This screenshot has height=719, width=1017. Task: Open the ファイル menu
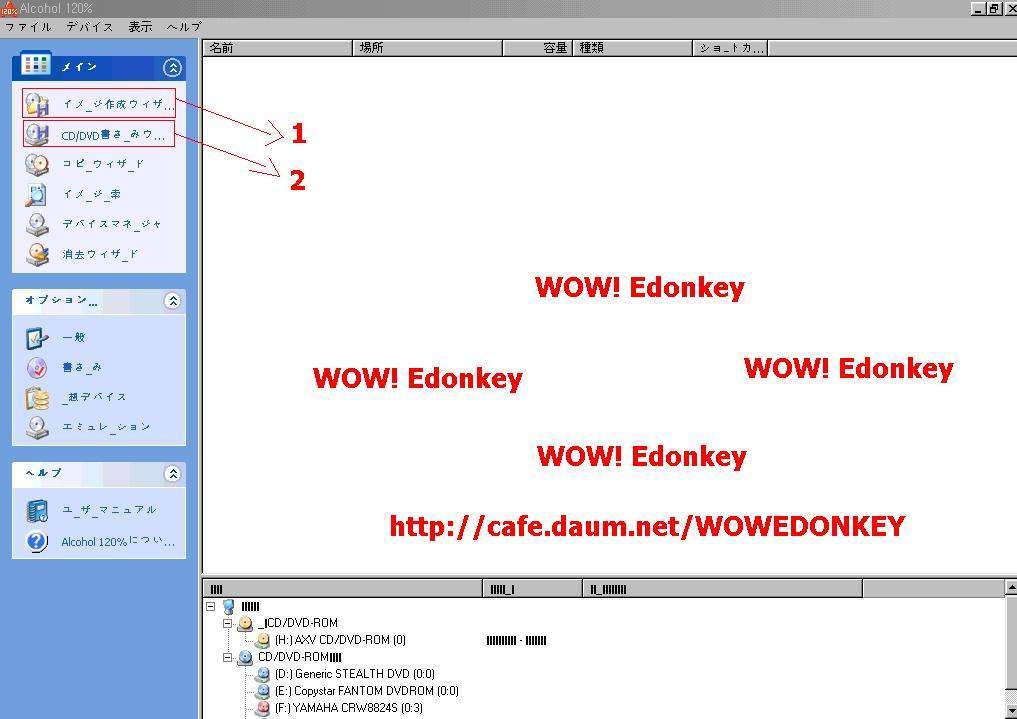(x=28, y=27)
